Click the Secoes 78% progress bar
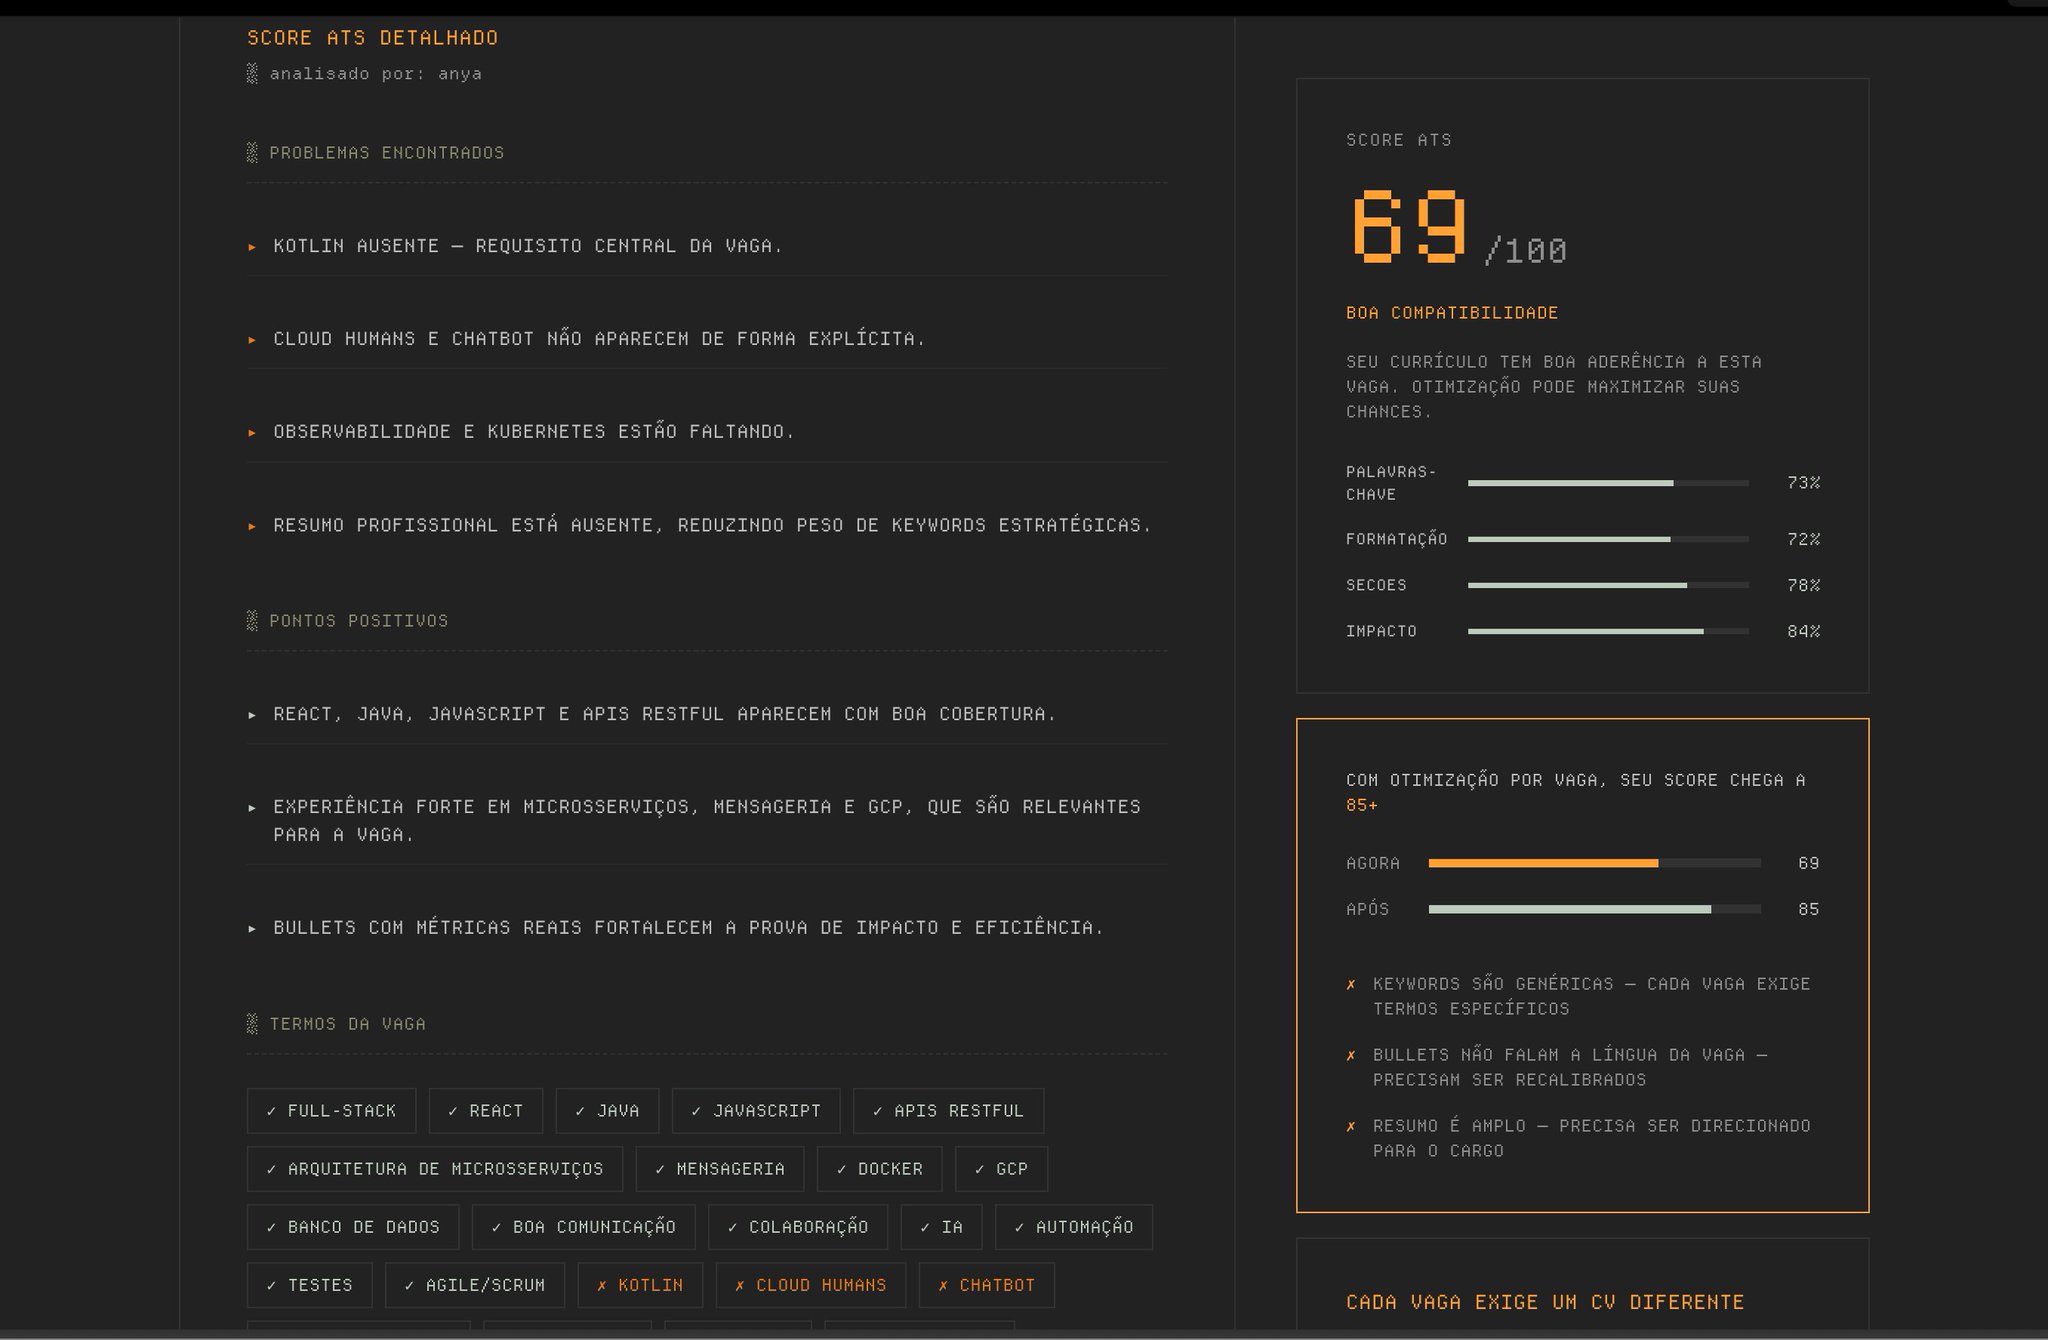 click(1608, 585)
